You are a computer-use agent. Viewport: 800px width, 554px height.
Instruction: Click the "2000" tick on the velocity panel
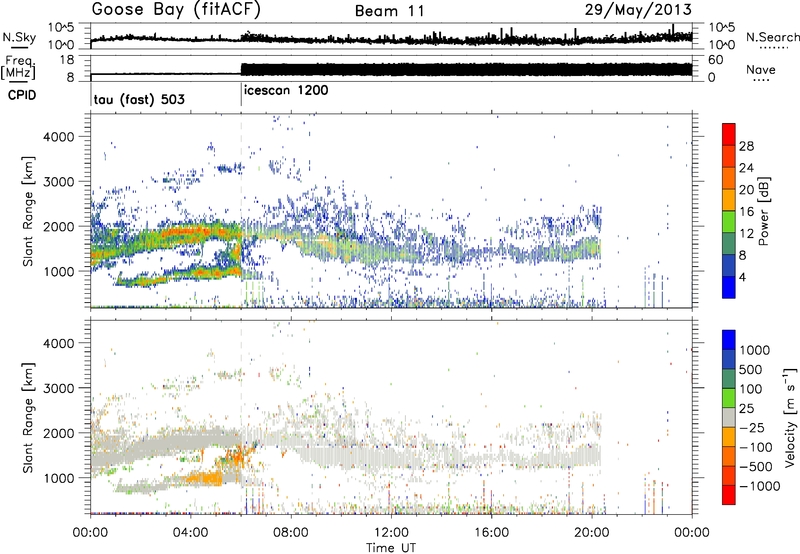pyautogui.click(x=58, y=433)
